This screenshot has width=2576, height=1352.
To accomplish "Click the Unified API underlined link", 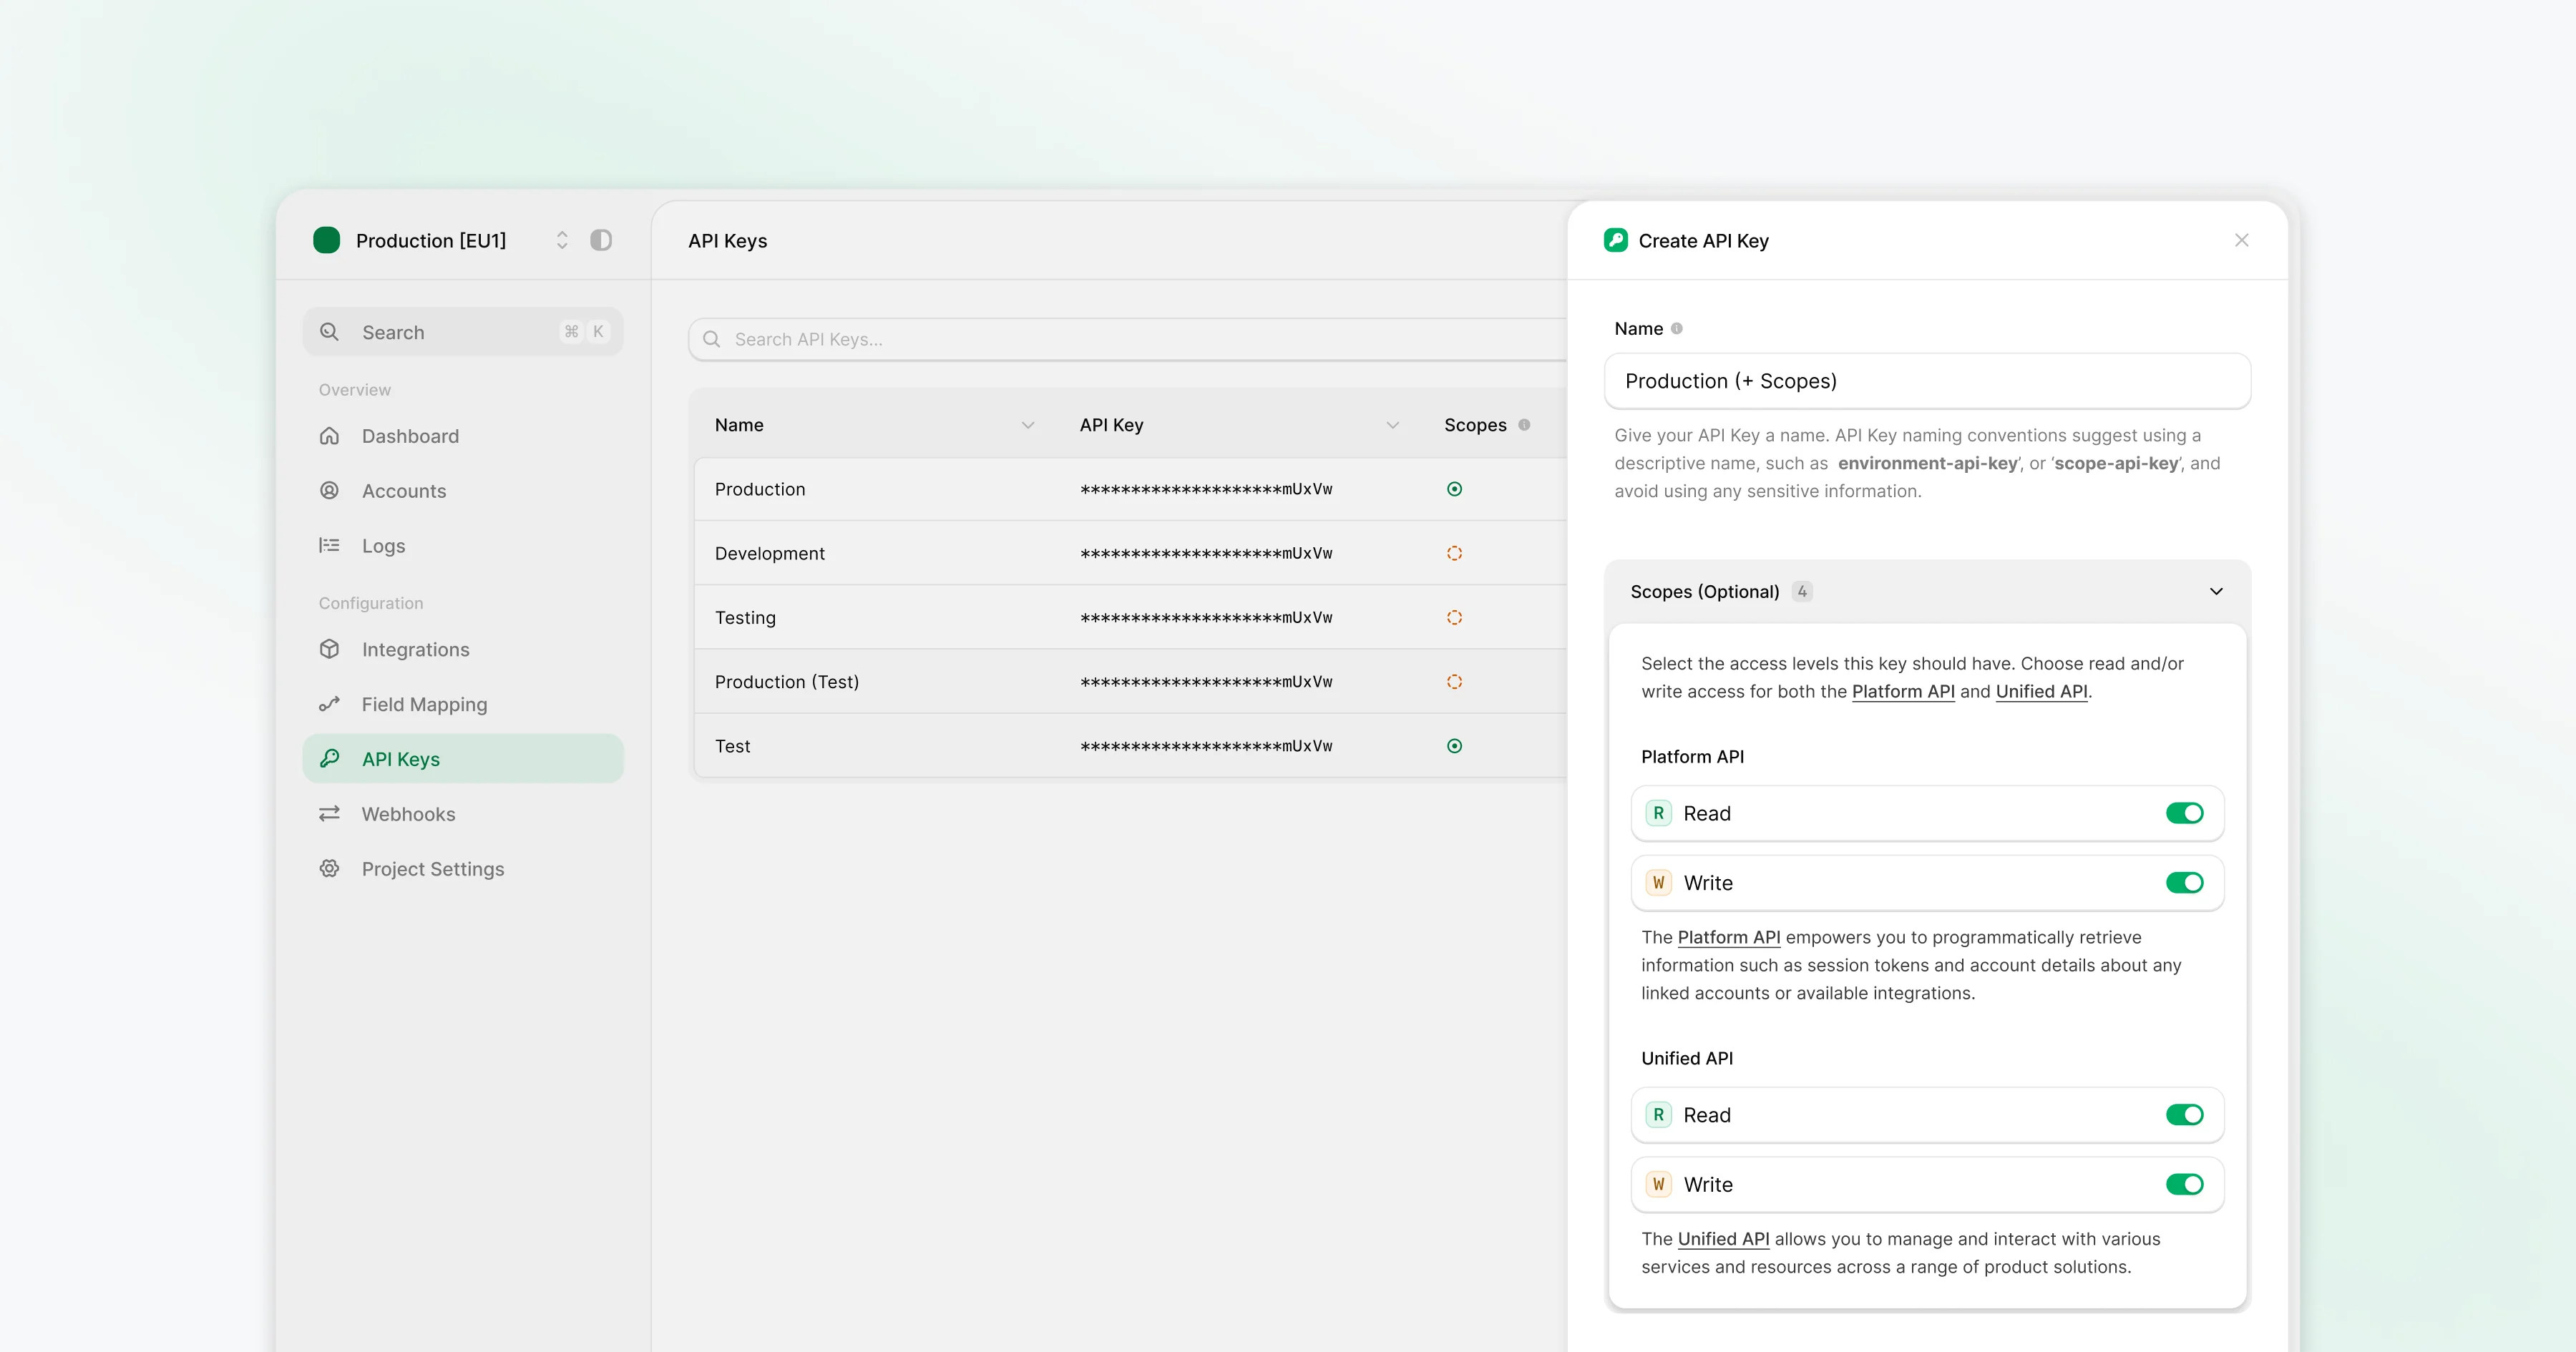I will tap(2042, 691).
